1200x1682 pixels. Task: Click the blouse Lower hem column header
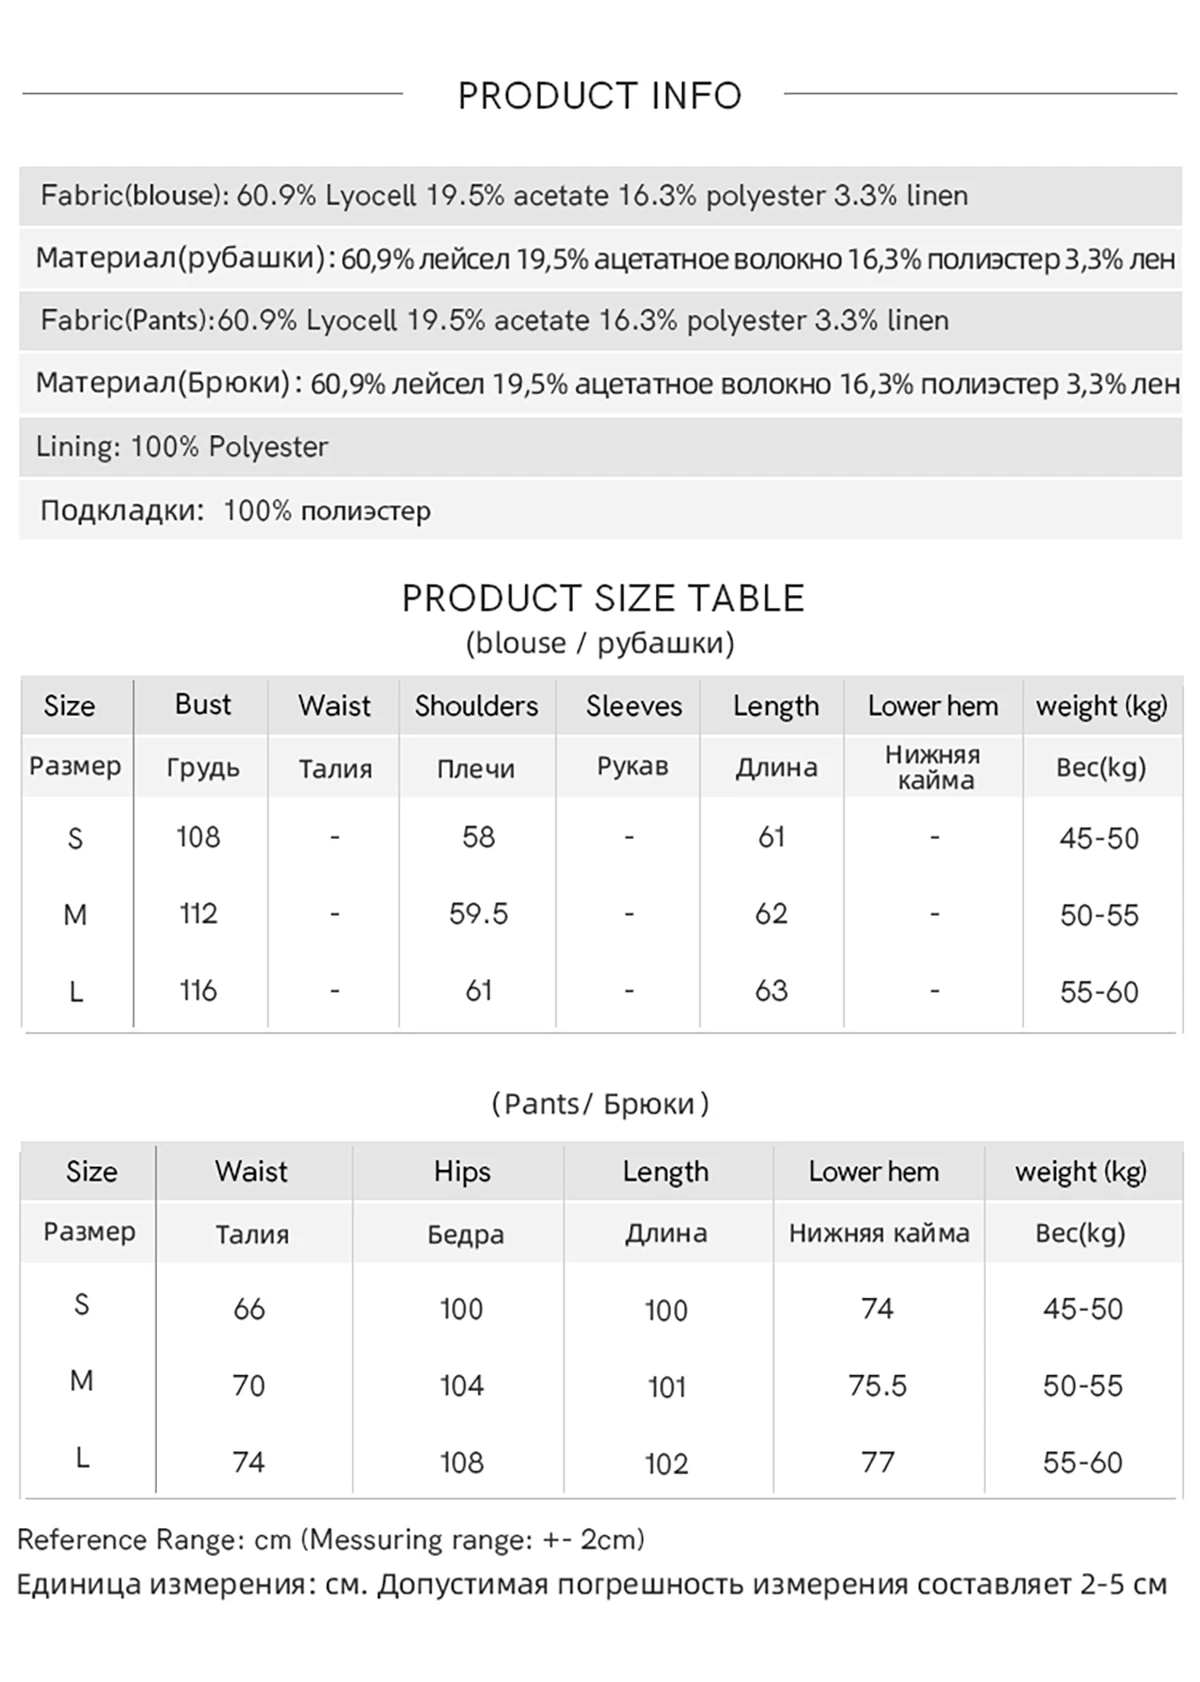(933, 706)
